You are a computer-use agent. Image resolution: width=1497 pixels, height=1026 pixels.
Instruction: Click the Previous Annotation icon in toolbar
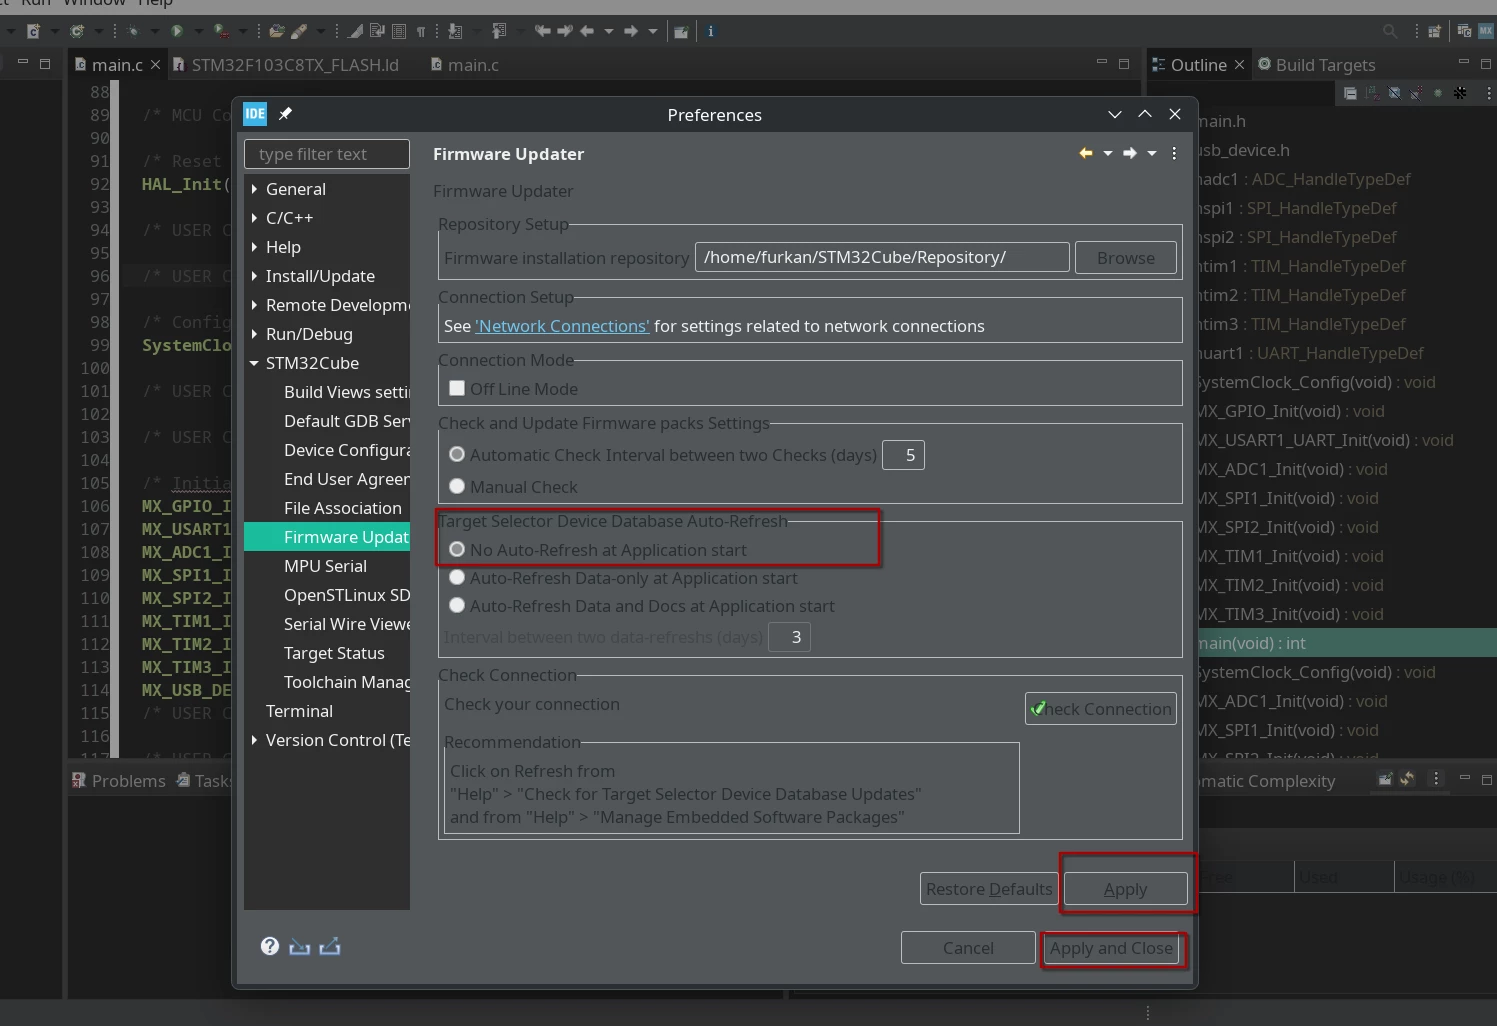click(x=499, y=31)
